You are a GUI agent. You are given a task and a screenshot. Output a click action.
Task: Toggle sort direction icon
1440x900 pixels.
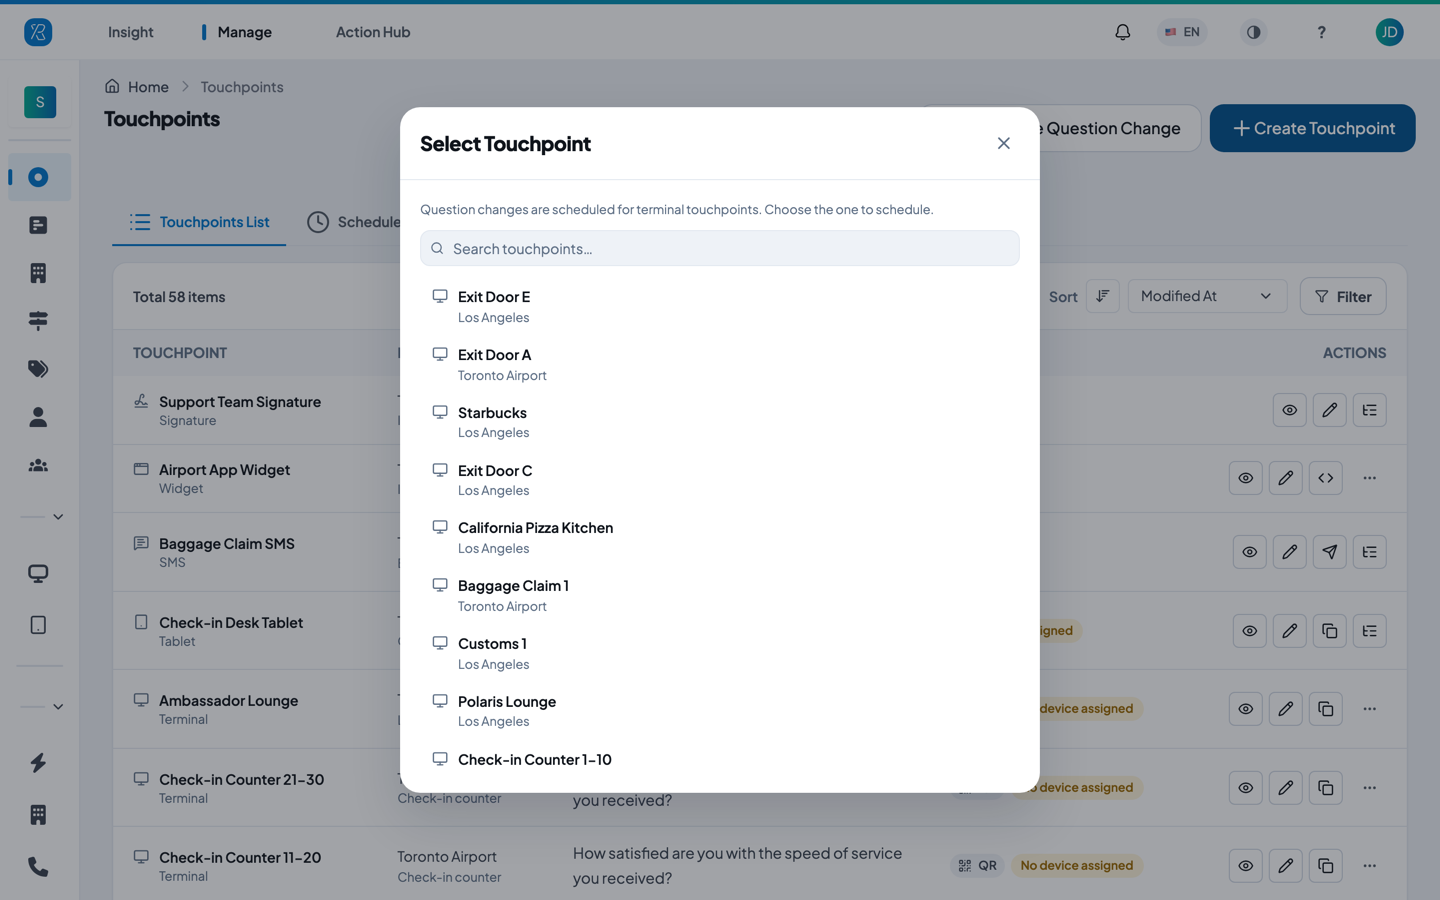tap(1102, 296)
